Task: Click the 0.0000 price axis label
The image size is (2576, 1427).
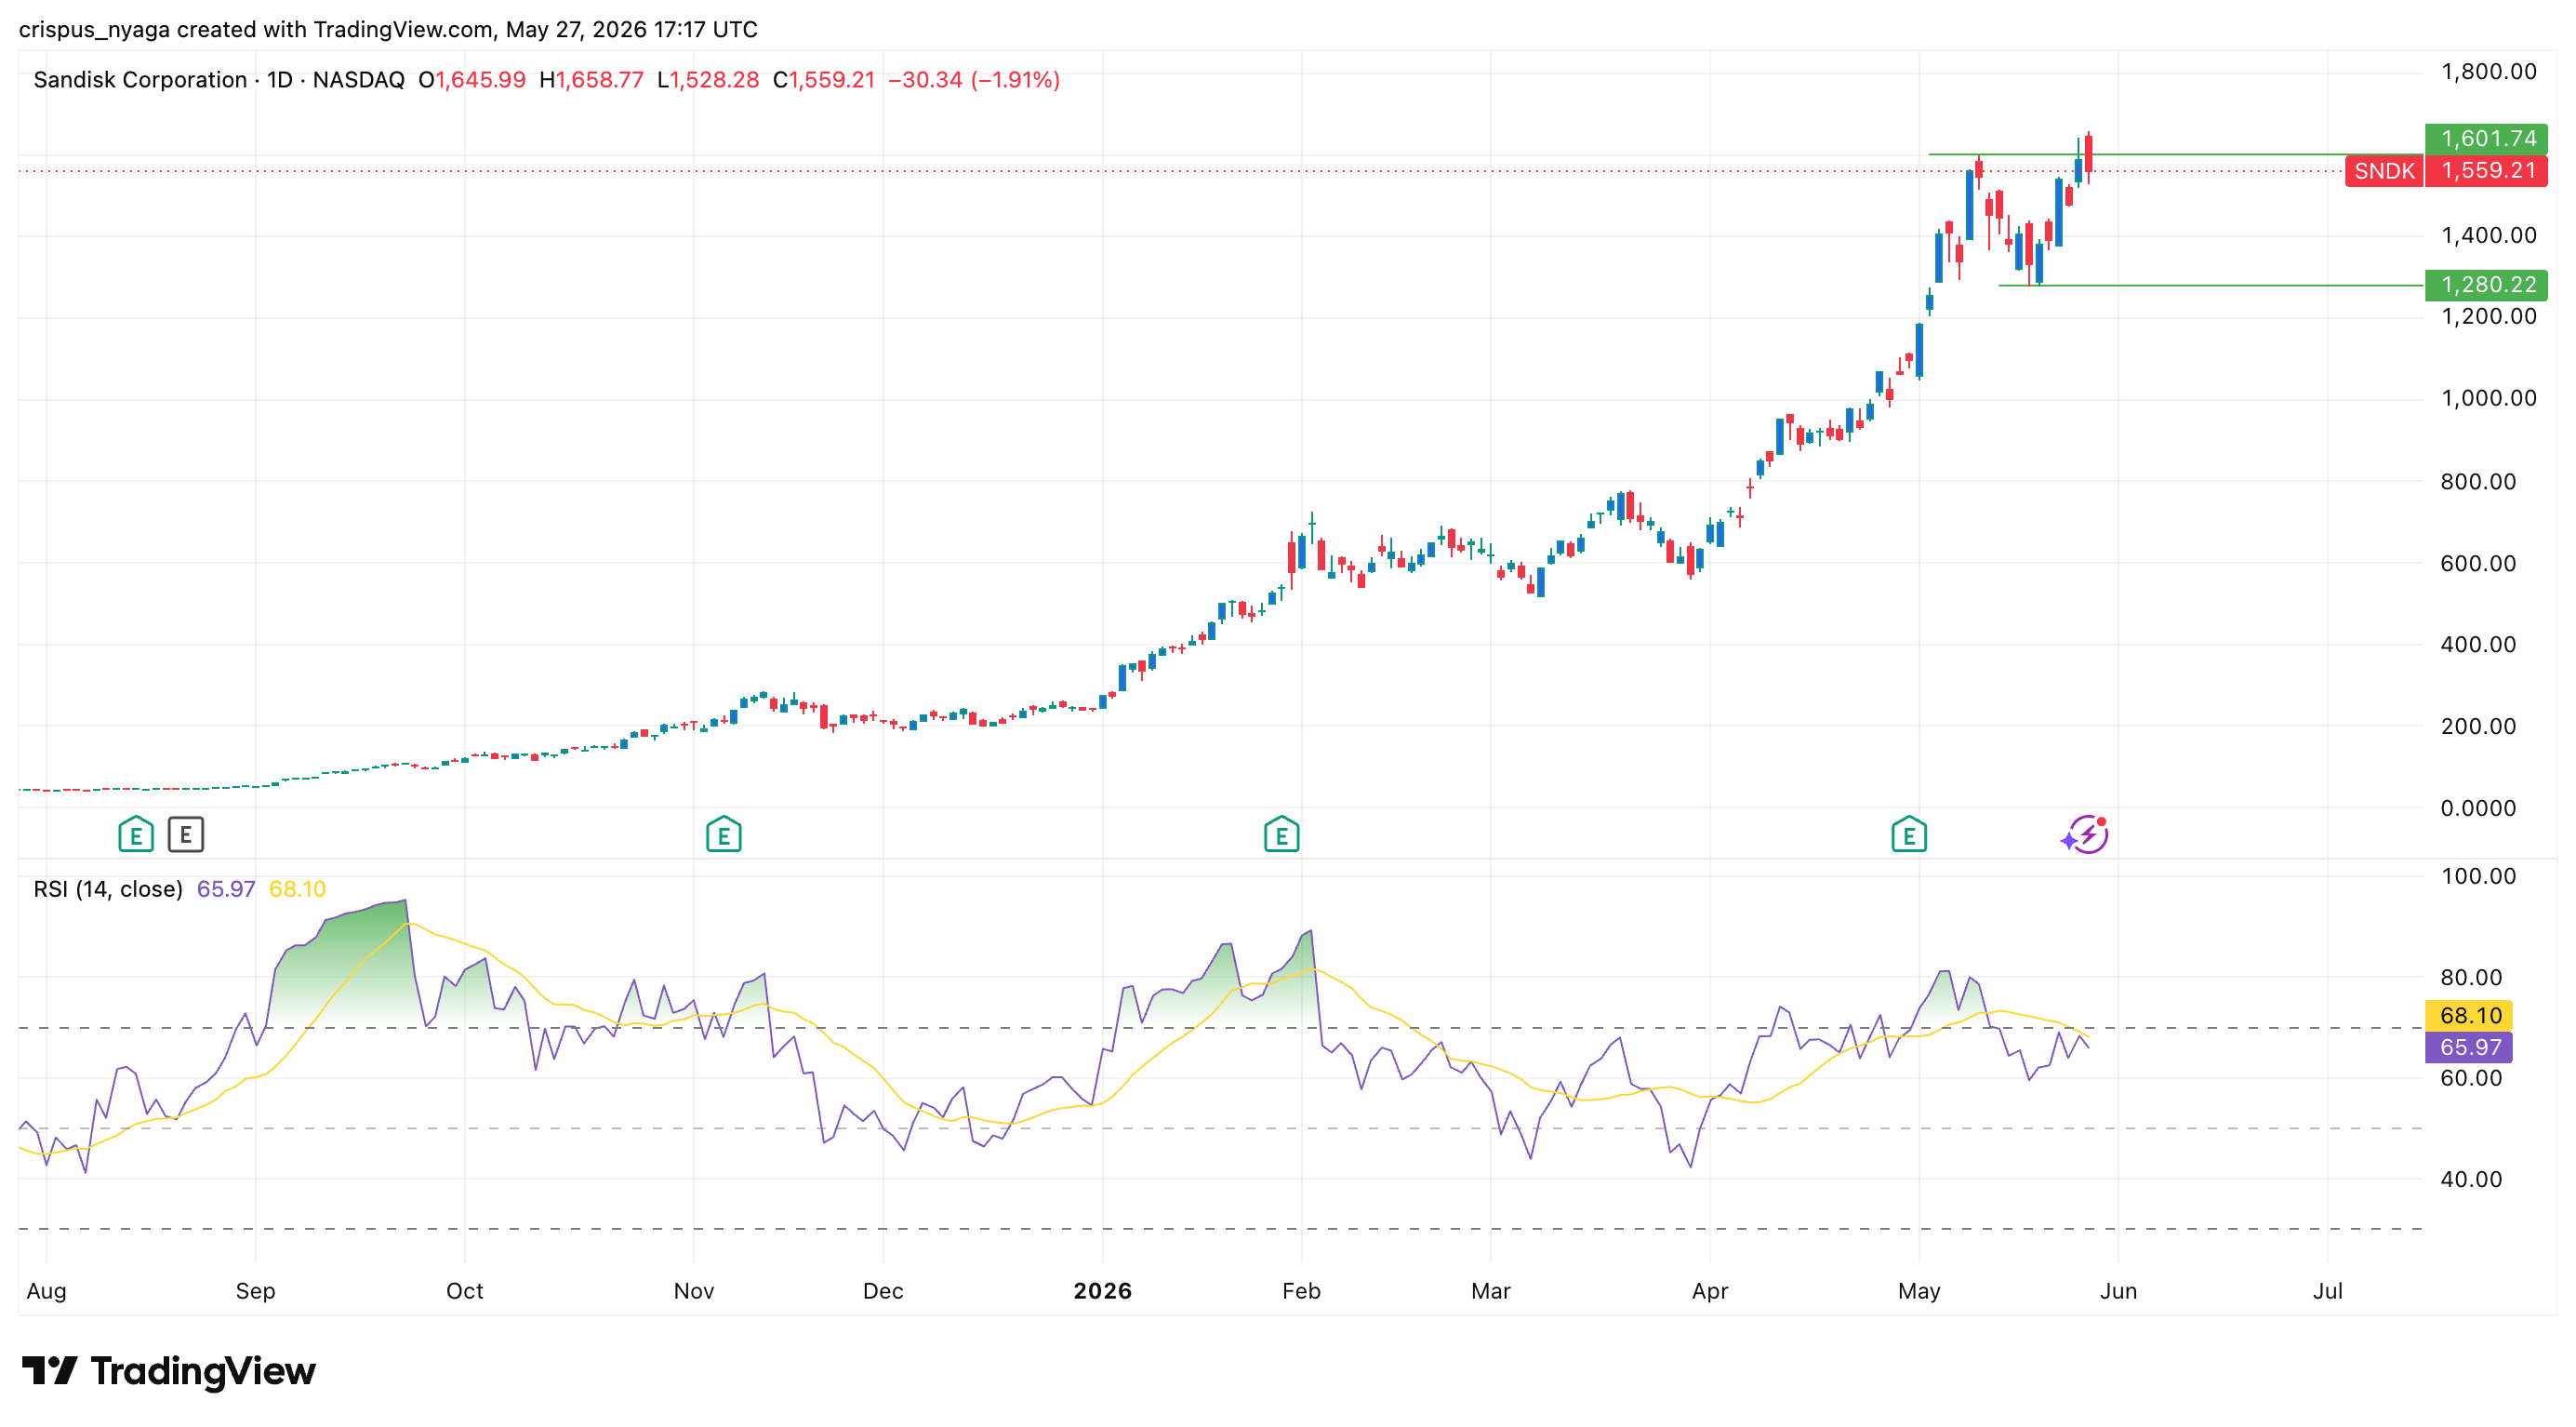Action: (x=2478, y=809)
